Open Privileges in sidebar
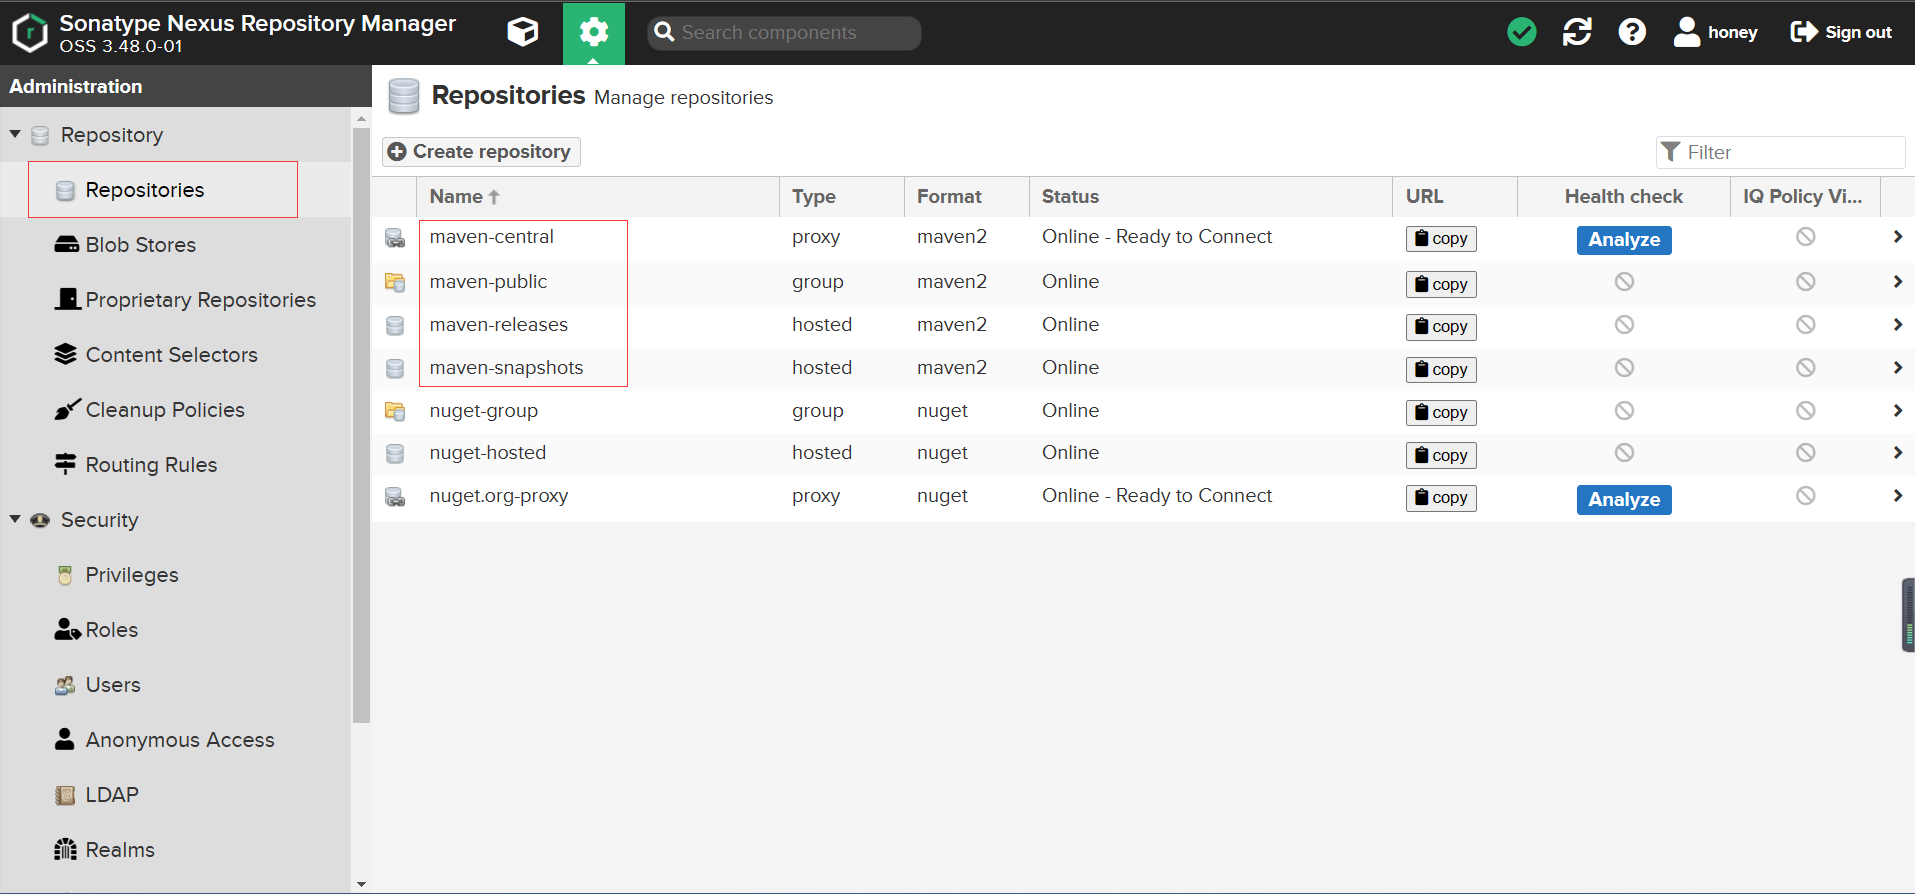The height and width of the screenshot is (894, 1915). pyautogui.click(x=131, y=575)
